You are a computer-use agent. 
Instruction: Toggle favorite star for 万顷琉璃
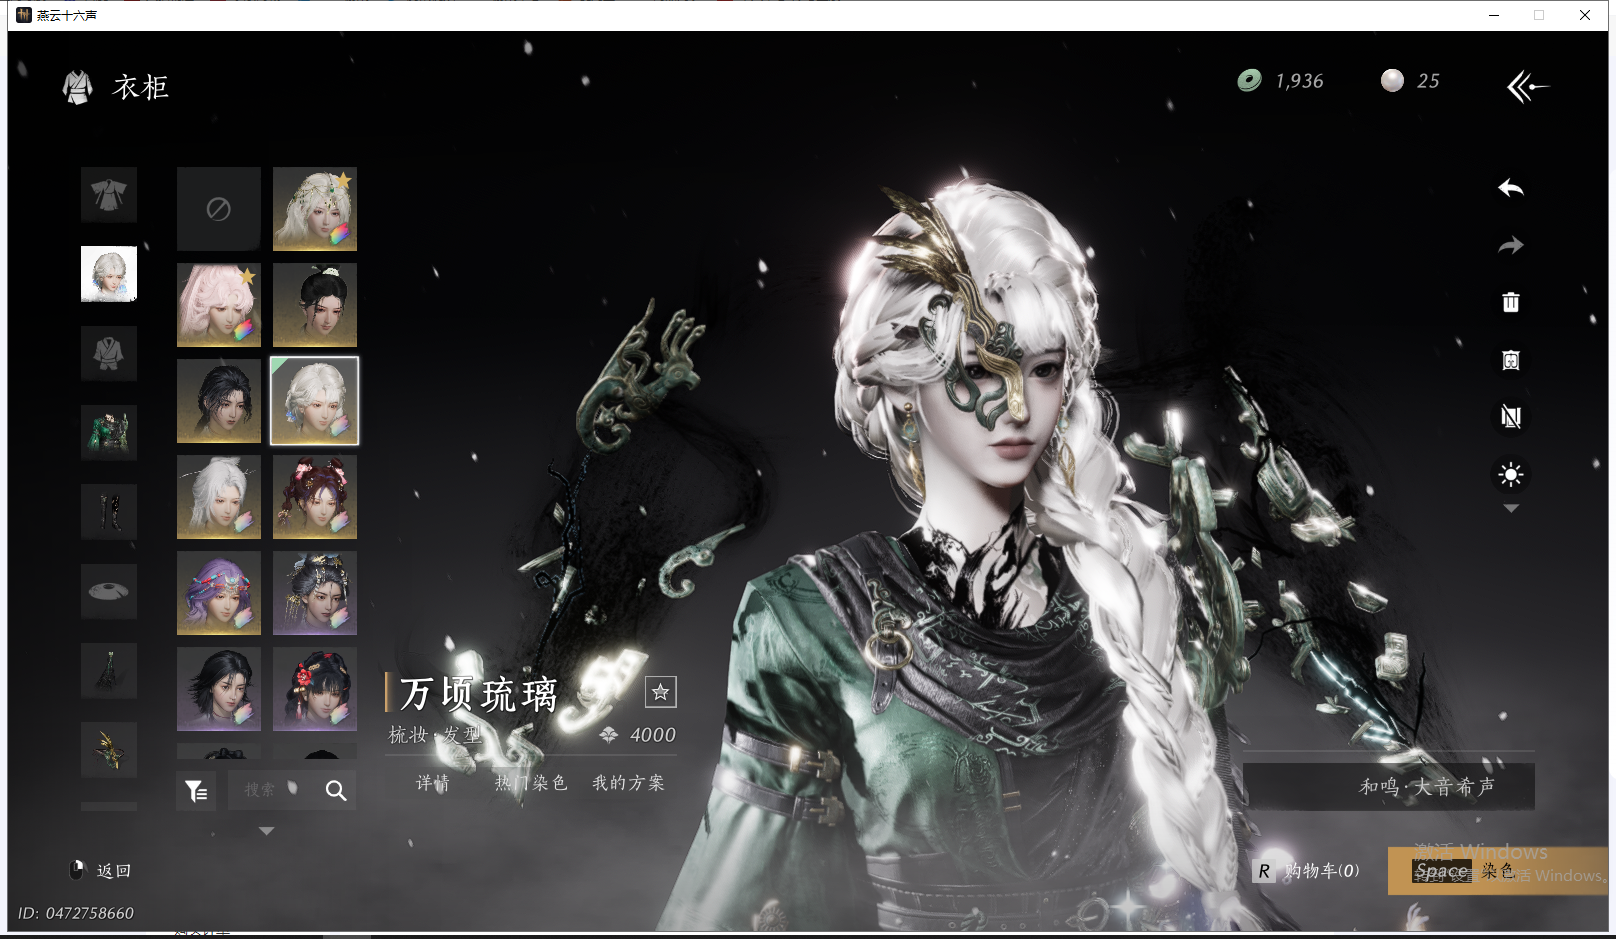point(660,692)
